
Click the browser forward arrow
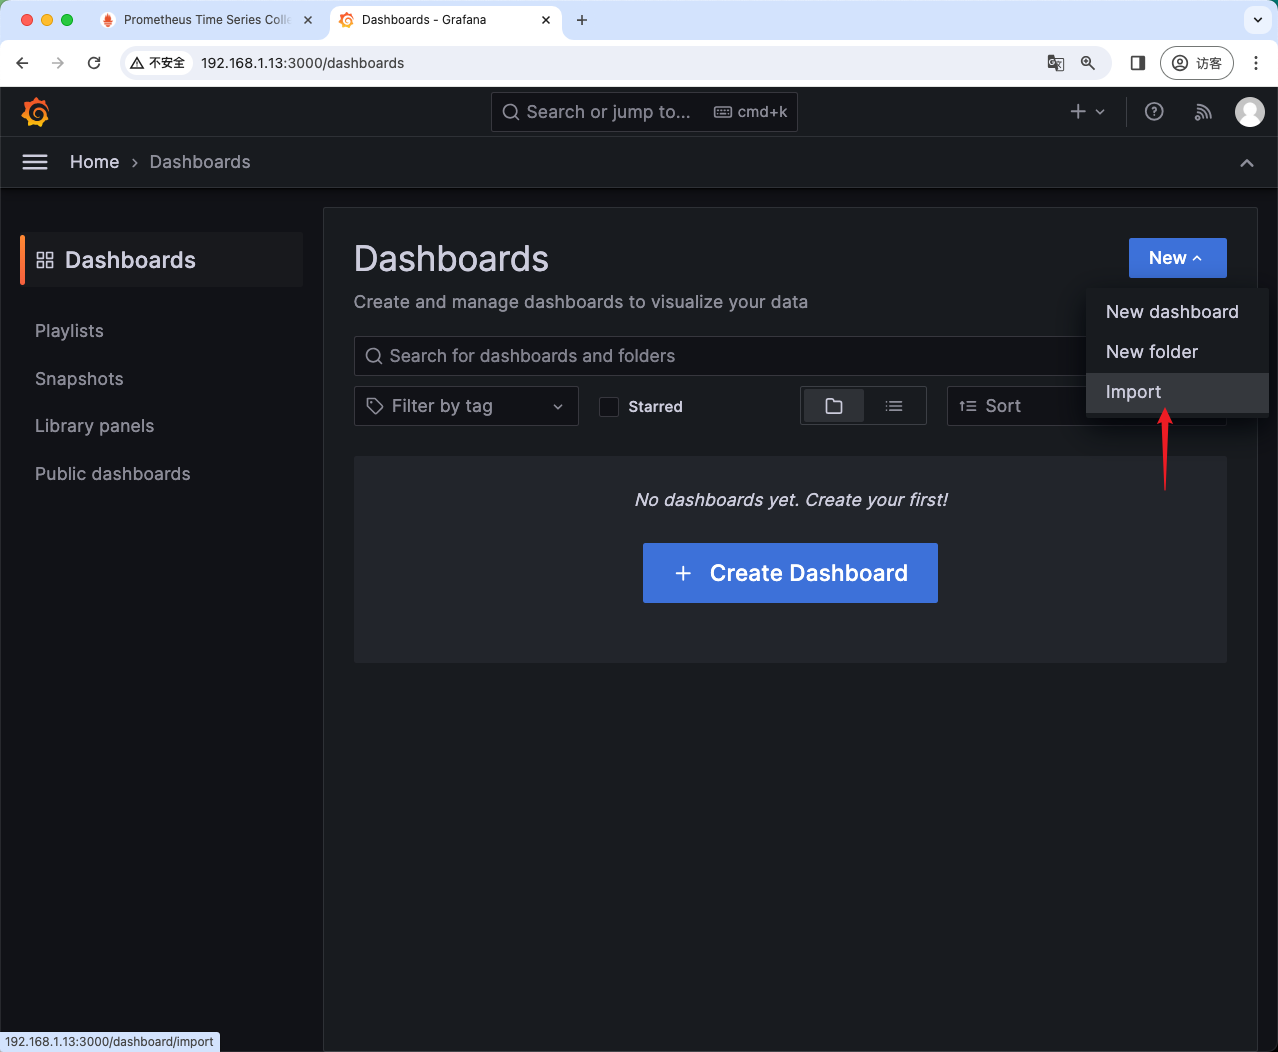pyautogui.click(x=58, y=63)
